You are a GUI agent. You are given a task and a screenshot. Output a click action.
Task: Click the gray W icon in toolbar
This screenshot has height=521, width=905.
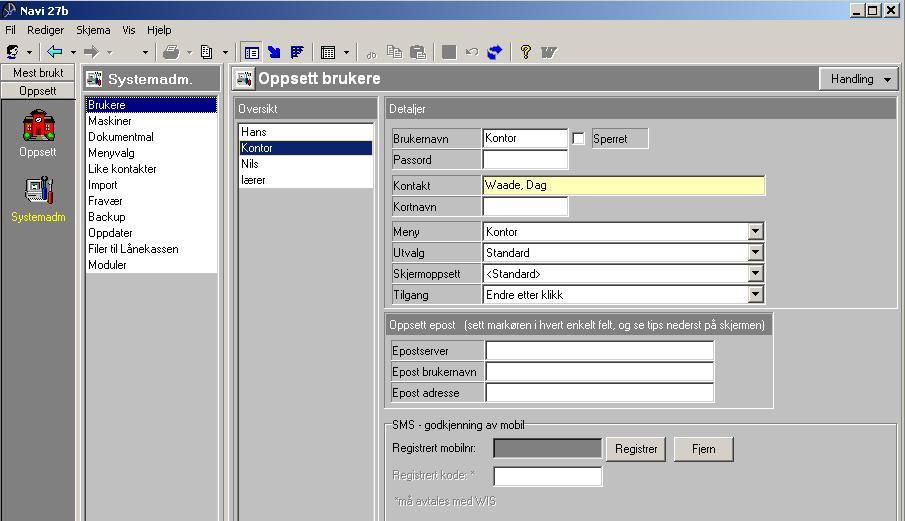(549, 53)
